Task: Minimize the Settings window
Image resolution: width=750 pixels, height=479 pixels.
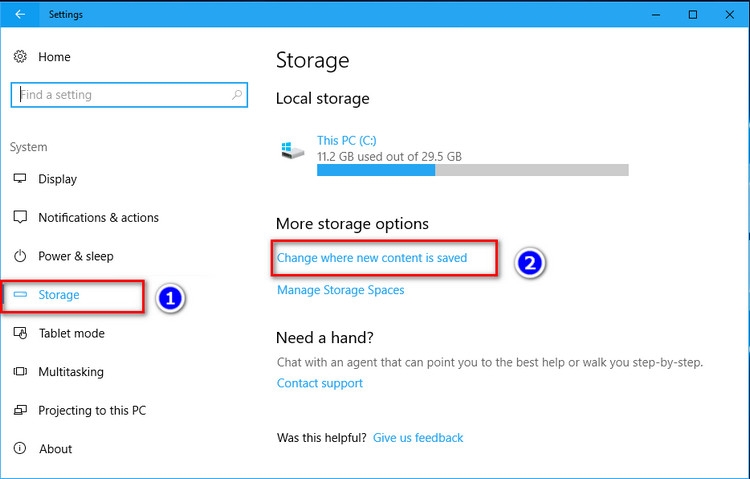Action: point(656,14)
